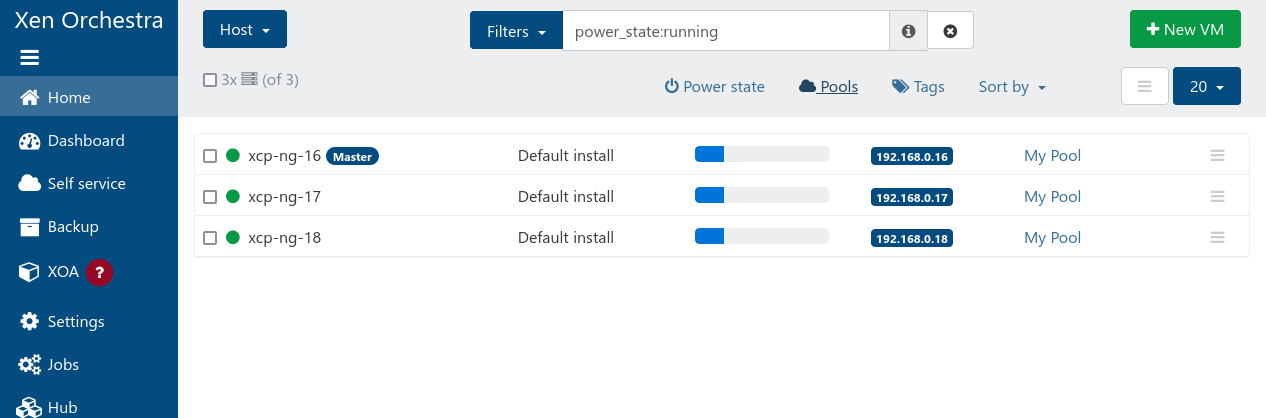The image size is (1266, 418).
Task: Select the xcp-ng-16 host checkbox
Action: [210, 156]
